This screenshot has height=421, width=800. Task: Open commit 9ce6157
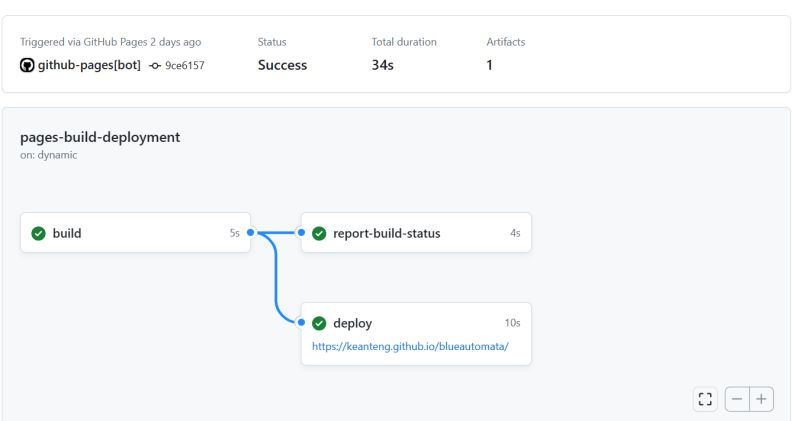tap(185, 66)
